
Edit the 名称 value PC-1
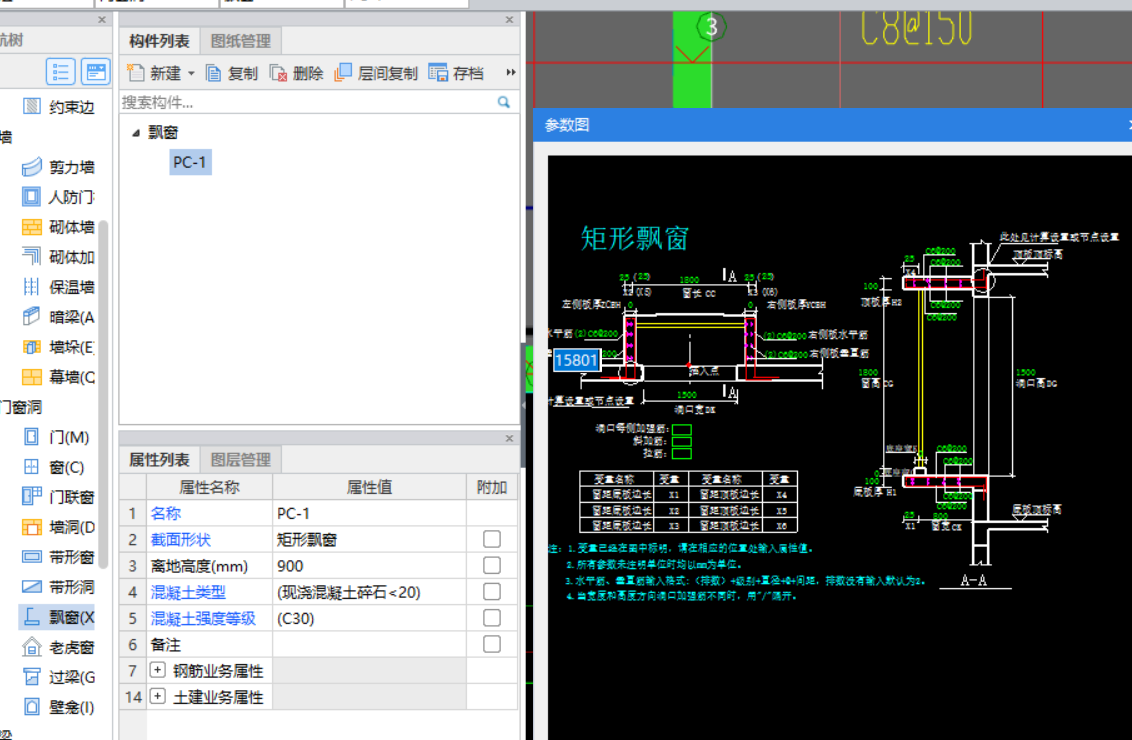pyautogui.click(x=369, y=513)
